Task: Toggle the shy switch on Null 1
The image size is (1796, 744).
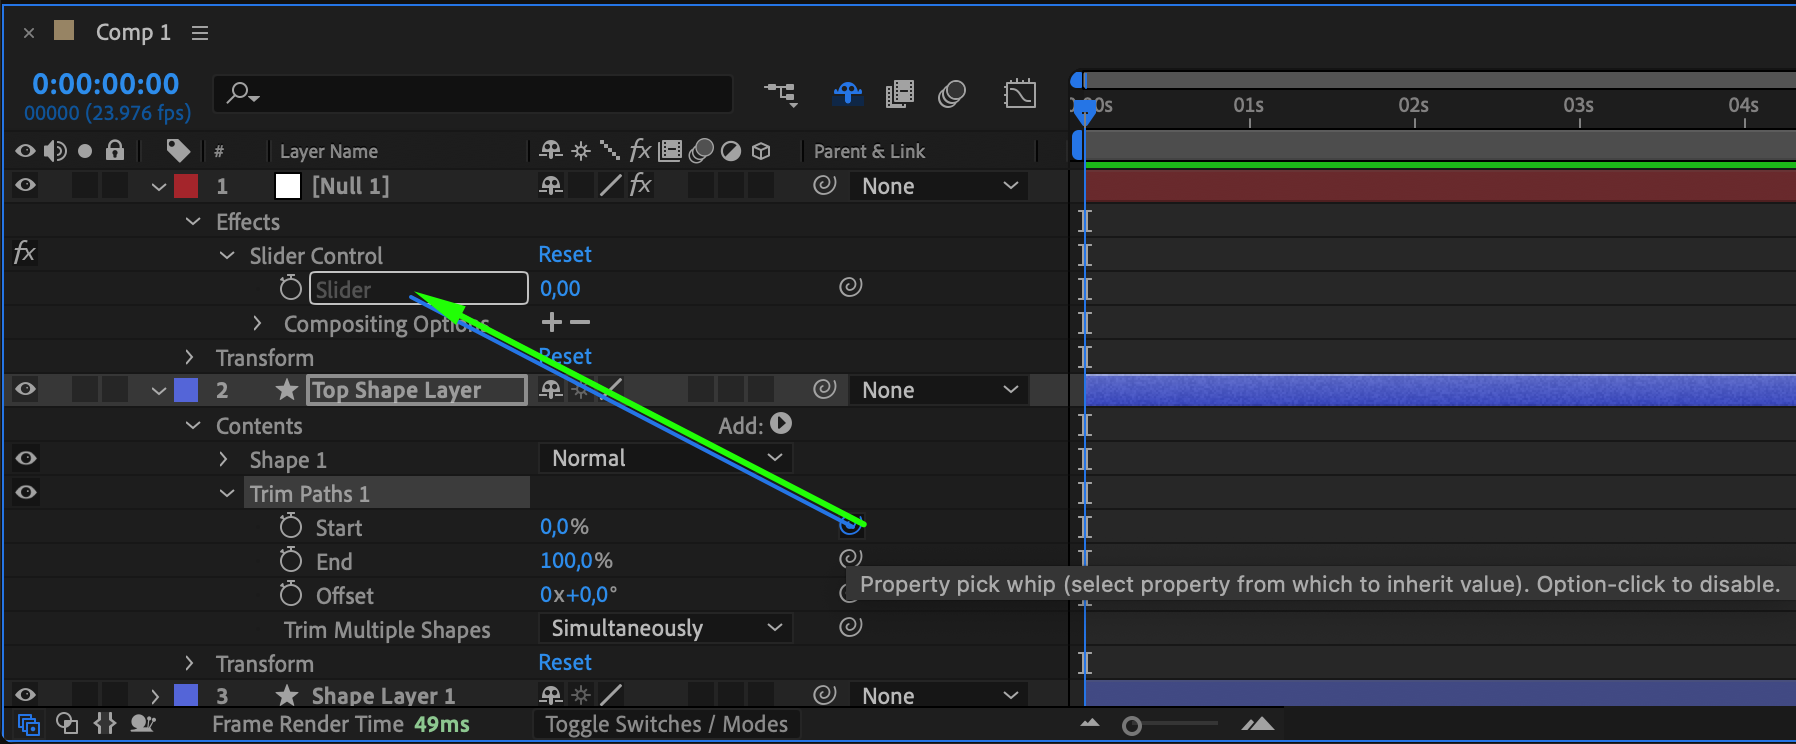Action: click(x=551, y=186)
